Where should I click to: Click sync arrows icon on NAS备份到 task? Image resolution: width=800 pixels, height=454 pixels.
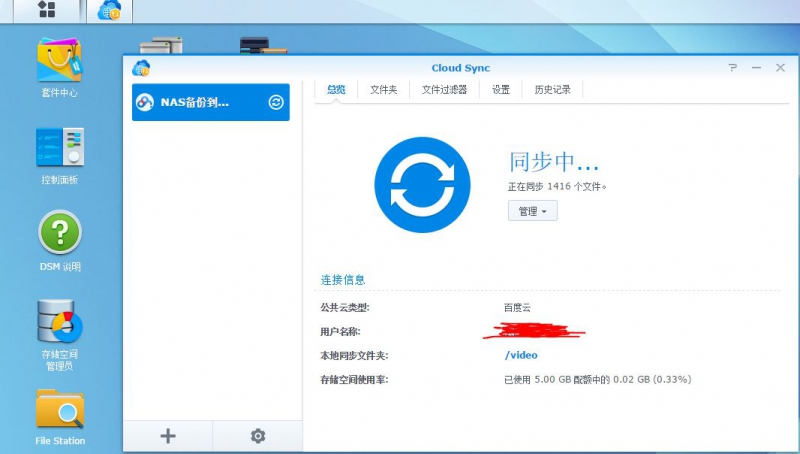tap(276, 102)
